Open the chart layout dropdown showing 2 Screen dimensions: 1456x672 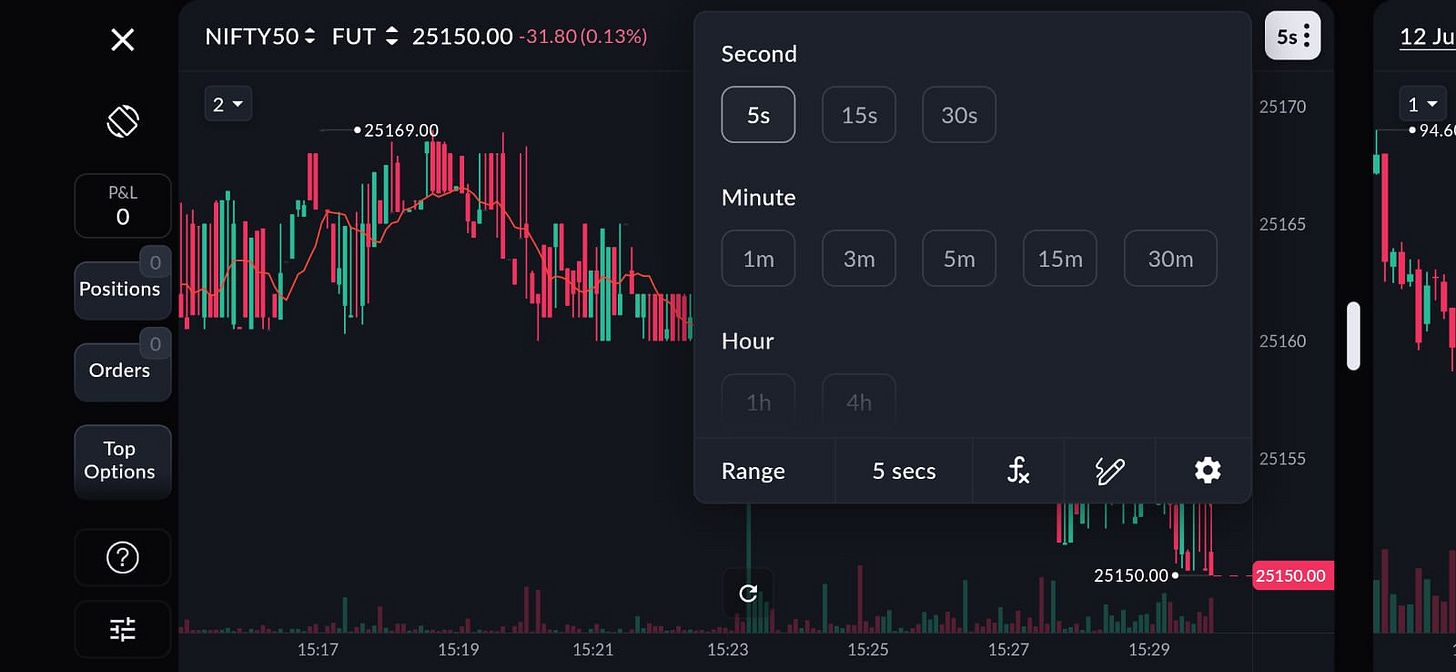228,104
